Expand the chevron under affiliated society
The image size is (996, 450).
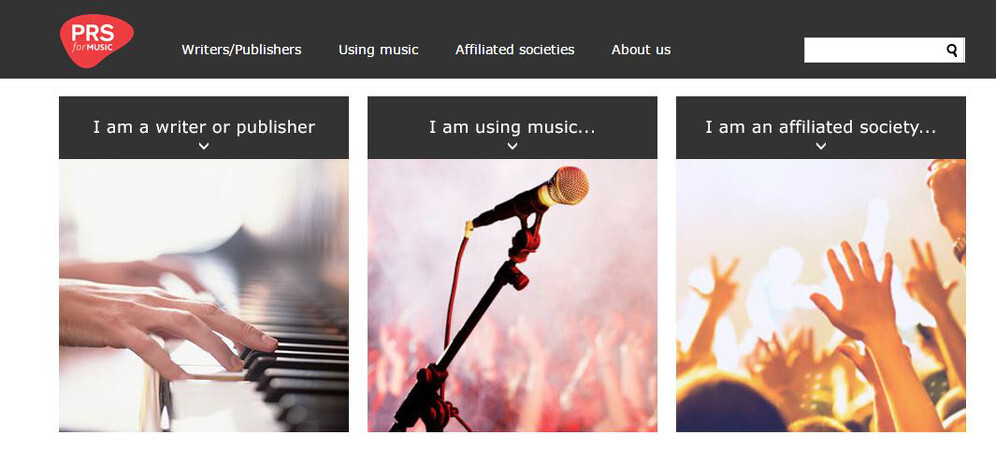pyautogui.click(x=821, y=146)
